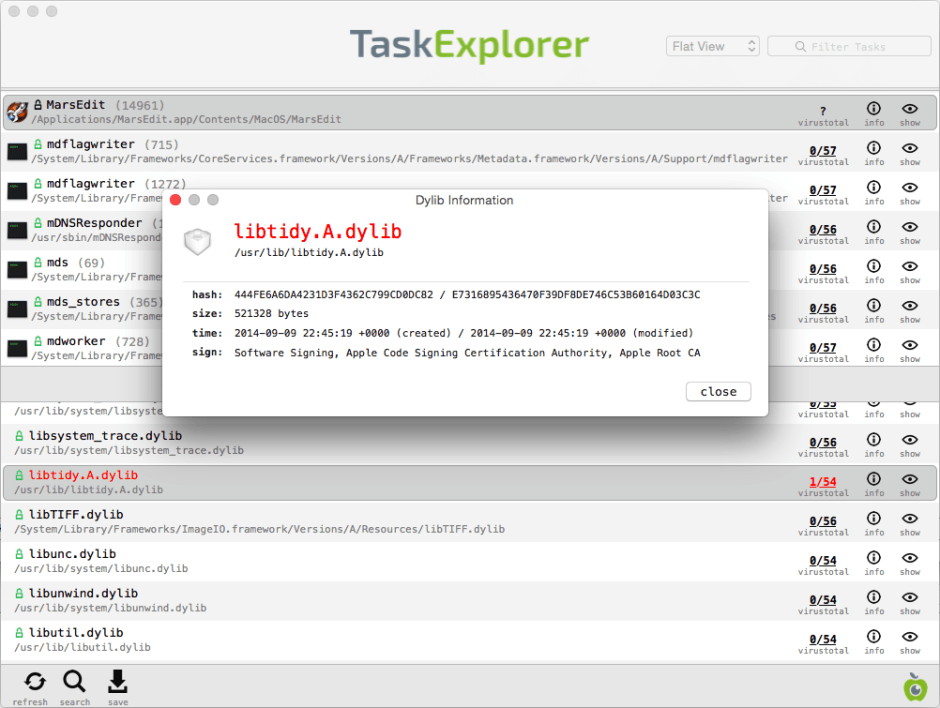Click the green apple logo icon
Image resolution: width=940 pixels, height=708 pixels.
click(x=914, y=686)
